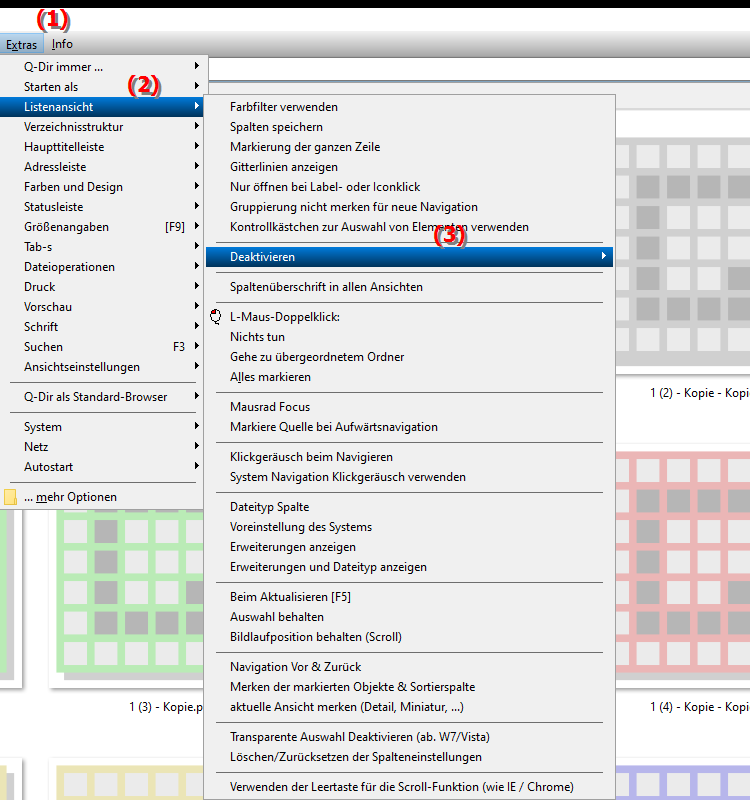Toggle Markiere Quelle bei Aufwärtsnavigation
The width and height of the screenshot is (750, 800).
pyautogui.click(x=409, y=427)
